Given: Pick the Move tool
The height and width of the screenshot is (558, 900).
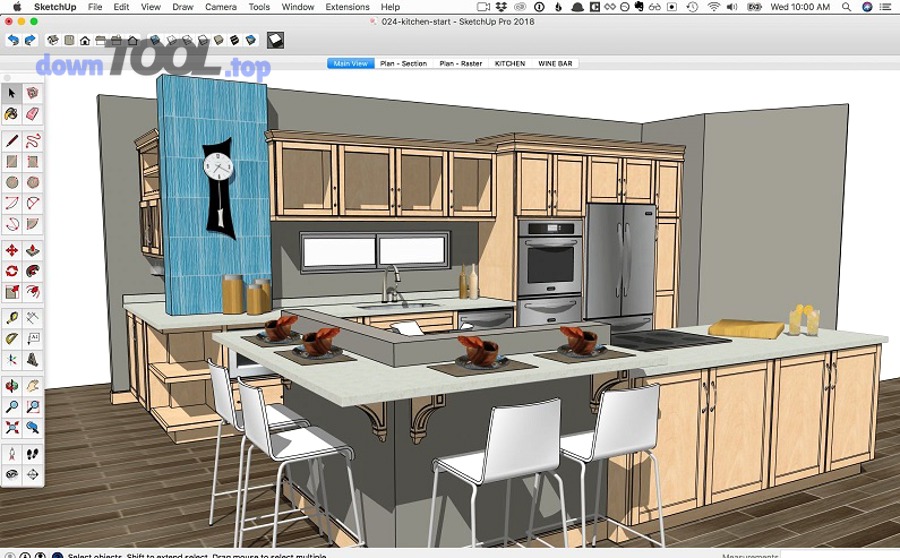Looking at the screenshot, I should coord(12,250).
